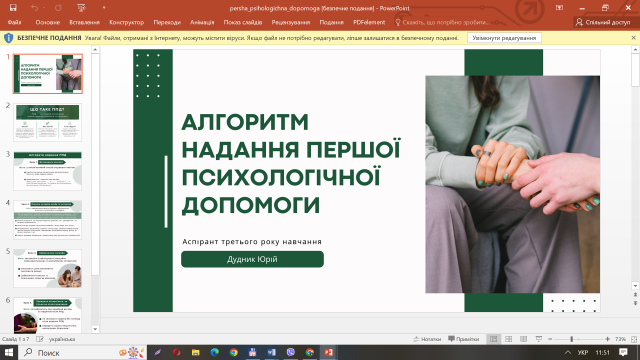The image size is (640, 360).
Task: Click the Save icon in quick access toolbar
Action: click(13, 8)
